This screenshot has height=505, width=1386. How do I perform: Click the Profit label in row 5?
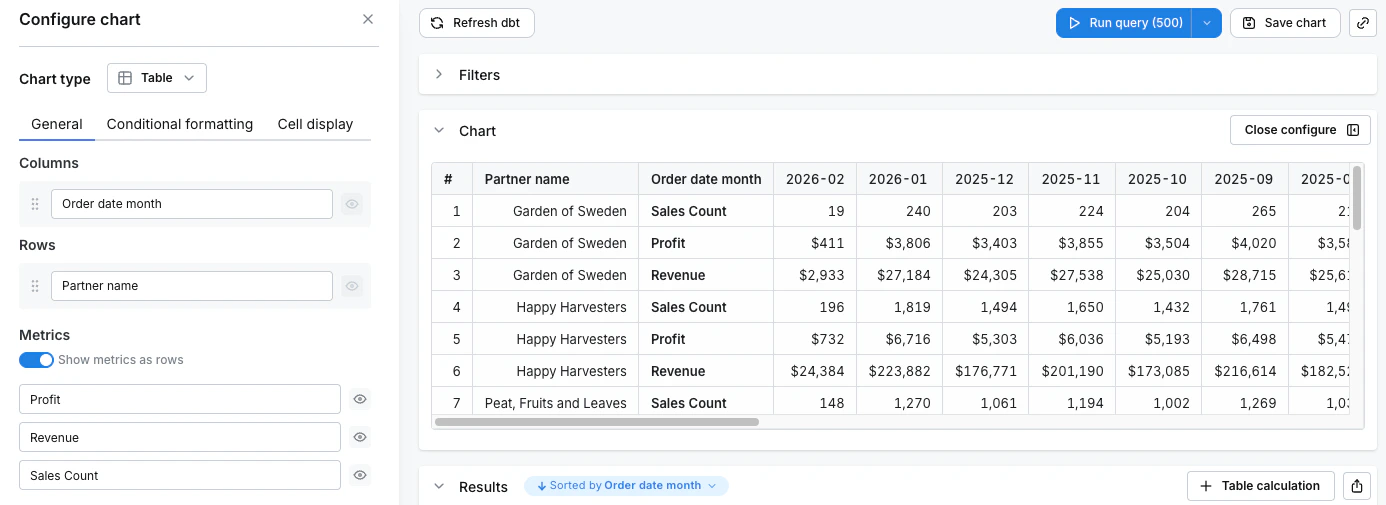668,339
